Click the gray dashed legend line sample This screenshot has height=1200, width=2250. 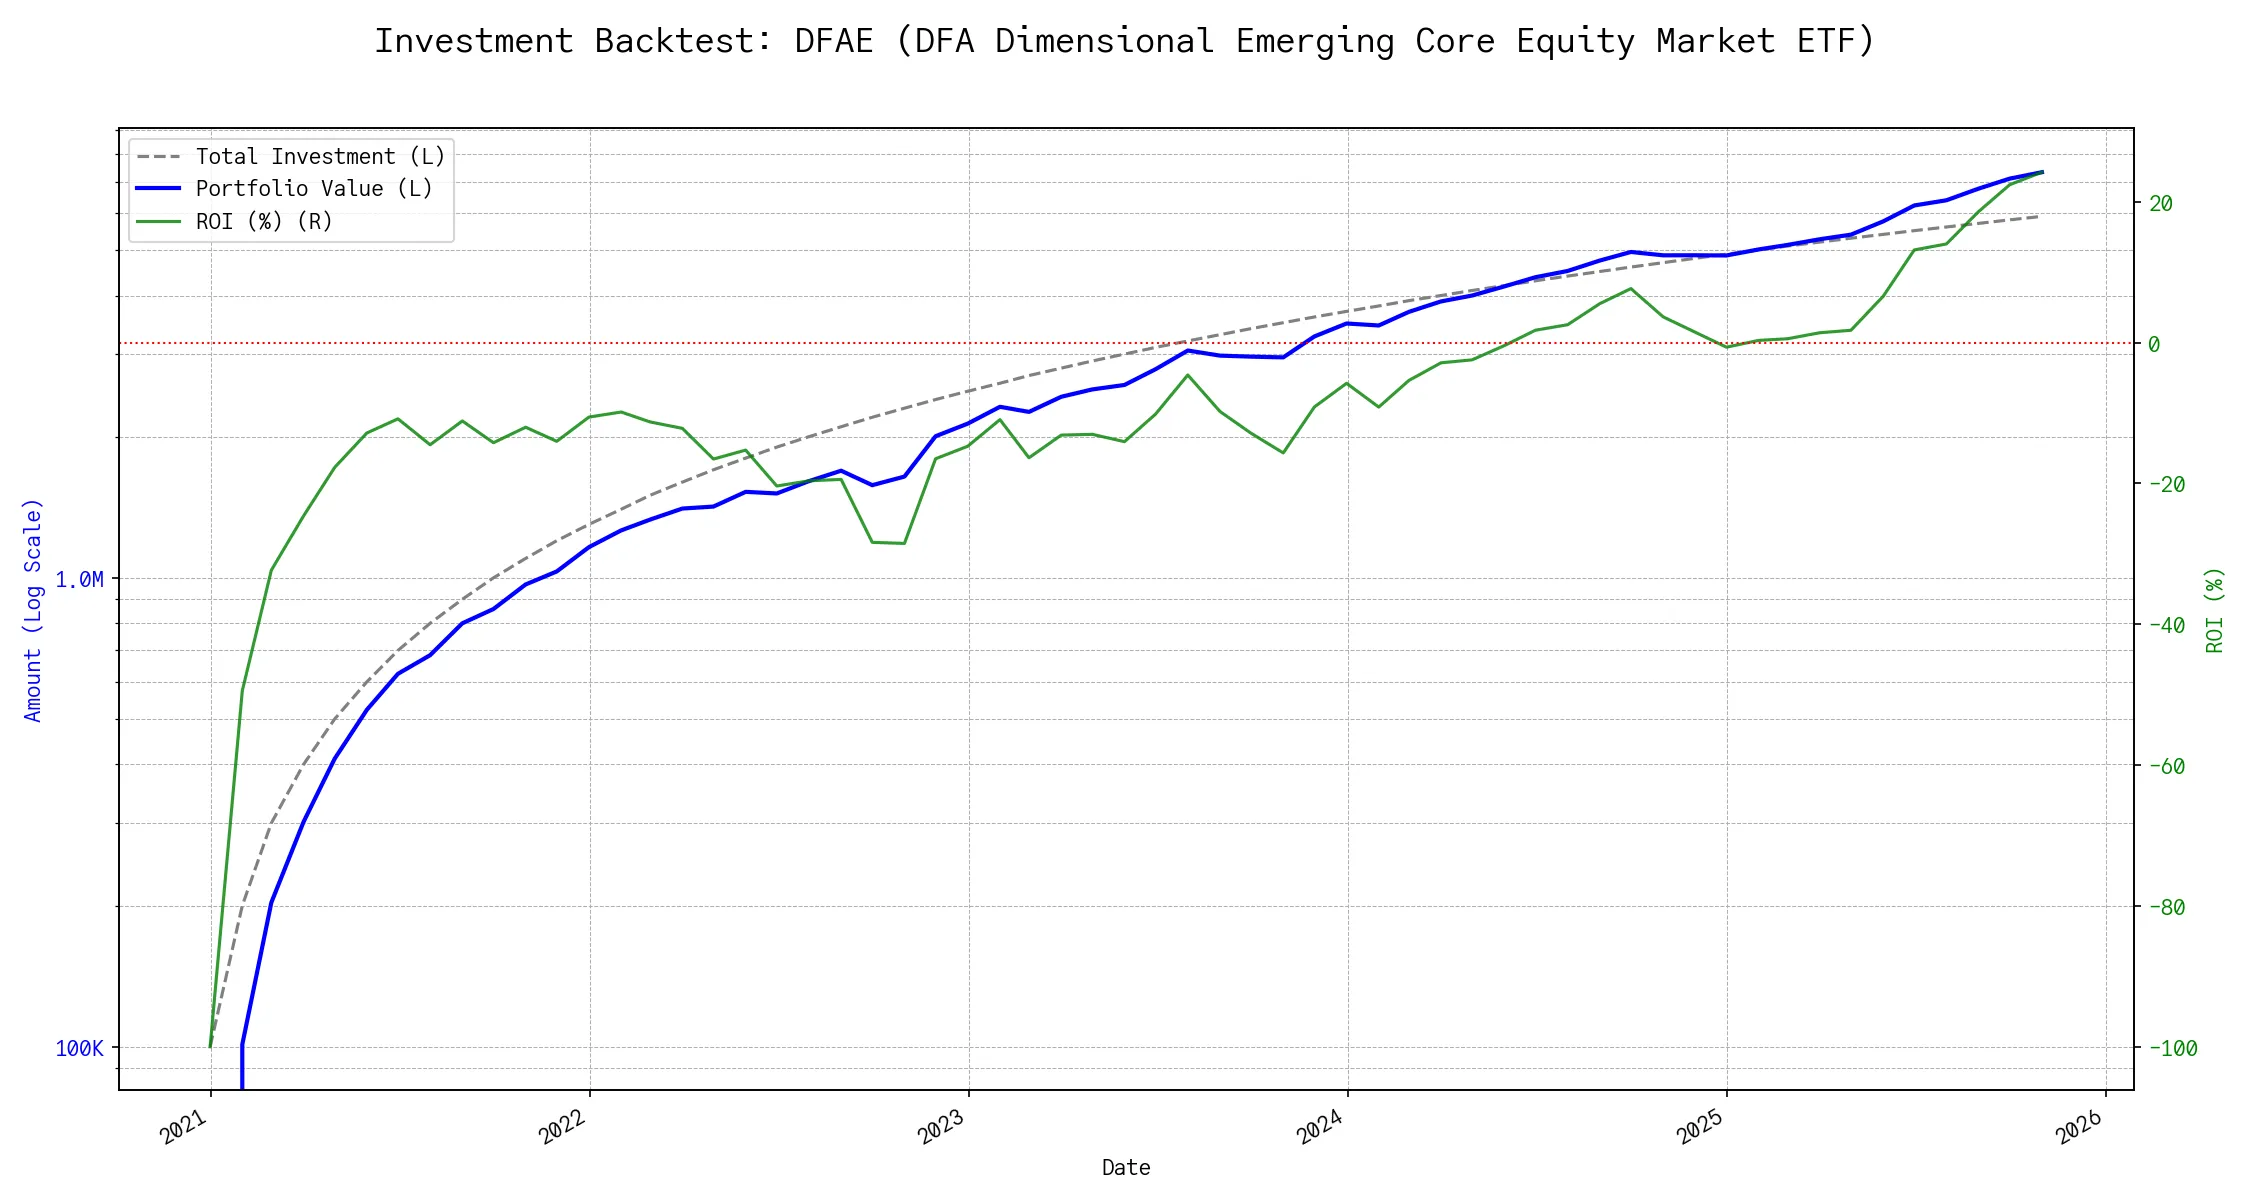(x=159, y=157)
